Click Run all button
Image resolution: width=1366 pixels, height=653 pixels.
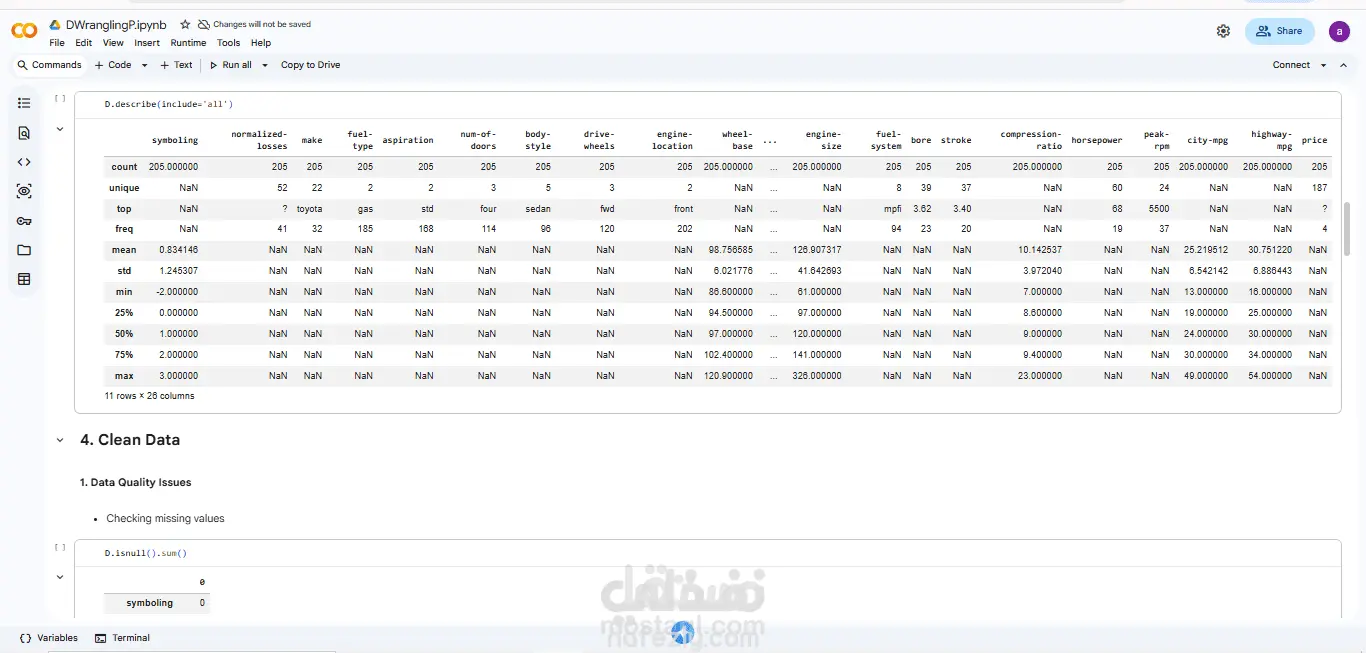[x=230, y=65]
